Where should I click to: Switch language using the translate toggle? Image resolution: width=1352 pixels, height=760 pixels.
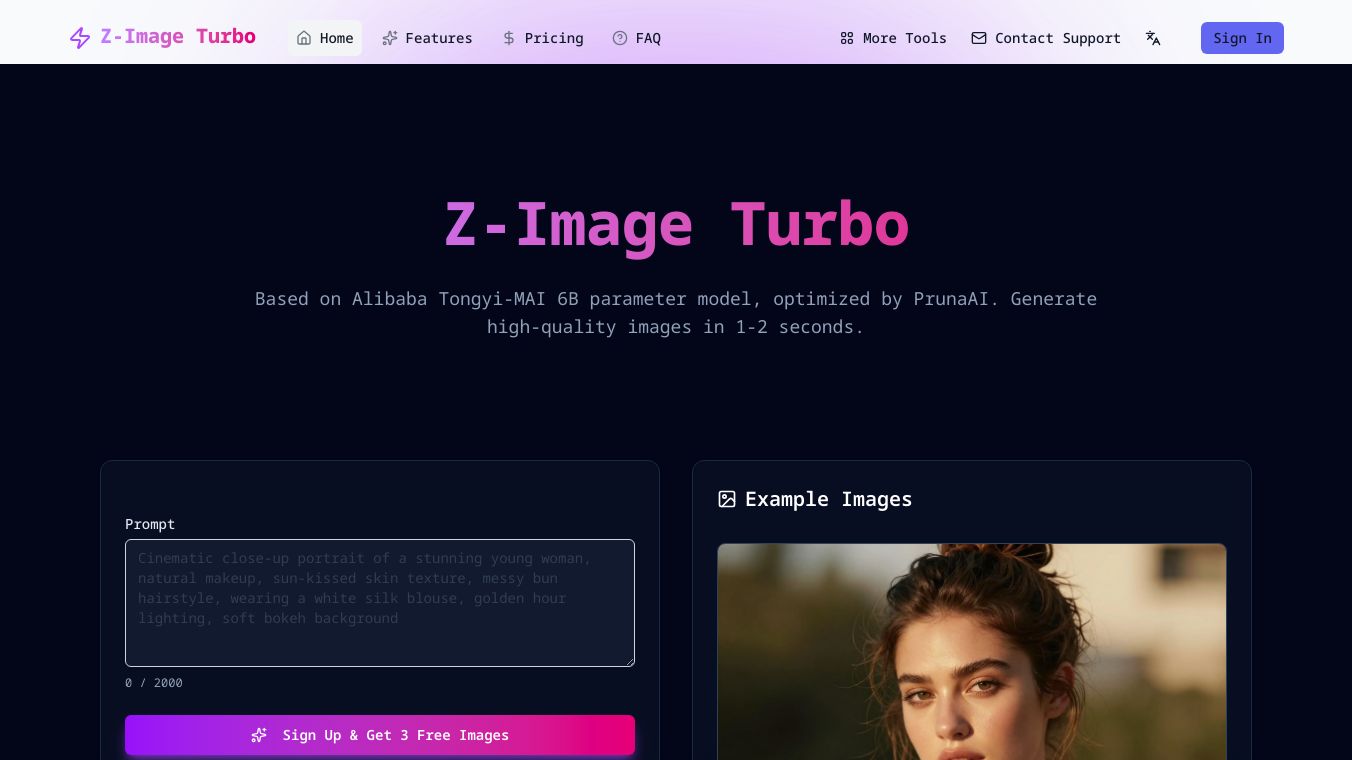pos(1153,38)
